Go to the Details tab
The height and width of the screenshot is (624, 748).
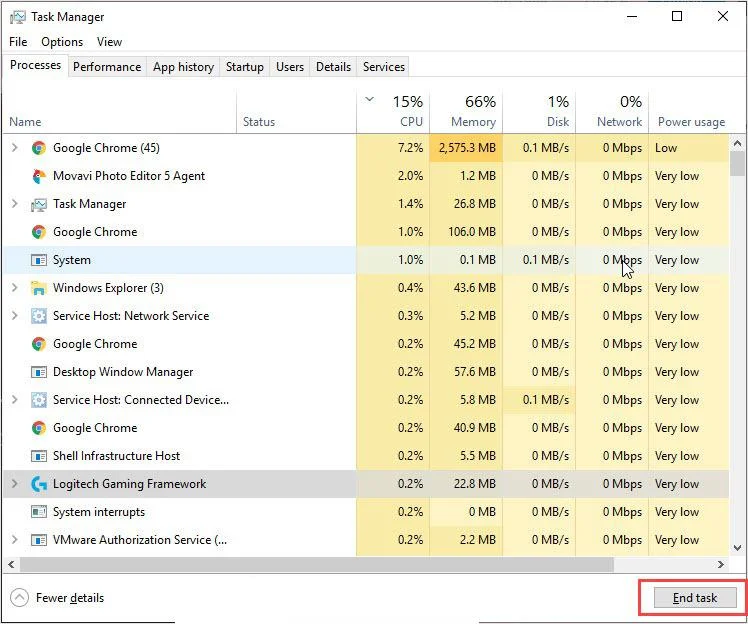click(x=333, y=67)
